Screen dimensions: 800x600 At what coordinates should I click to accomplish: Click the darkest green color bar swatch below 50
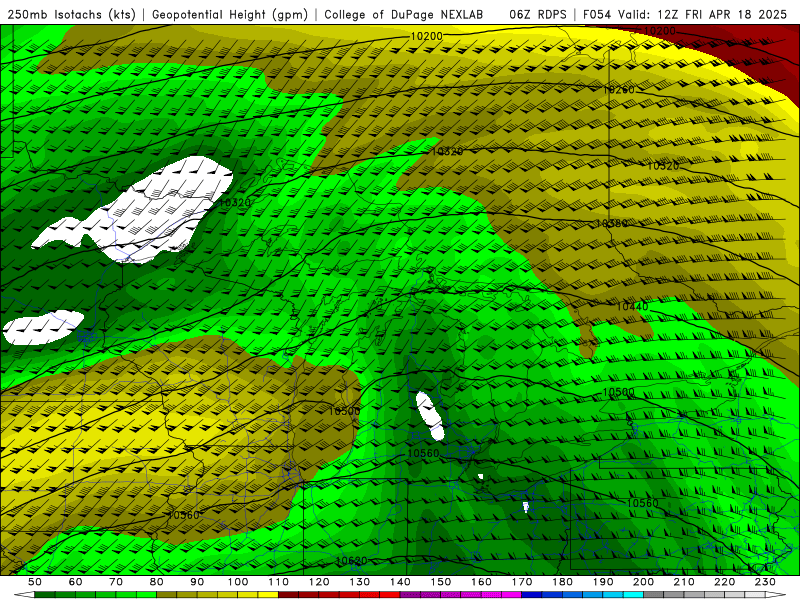coord(45,595)
